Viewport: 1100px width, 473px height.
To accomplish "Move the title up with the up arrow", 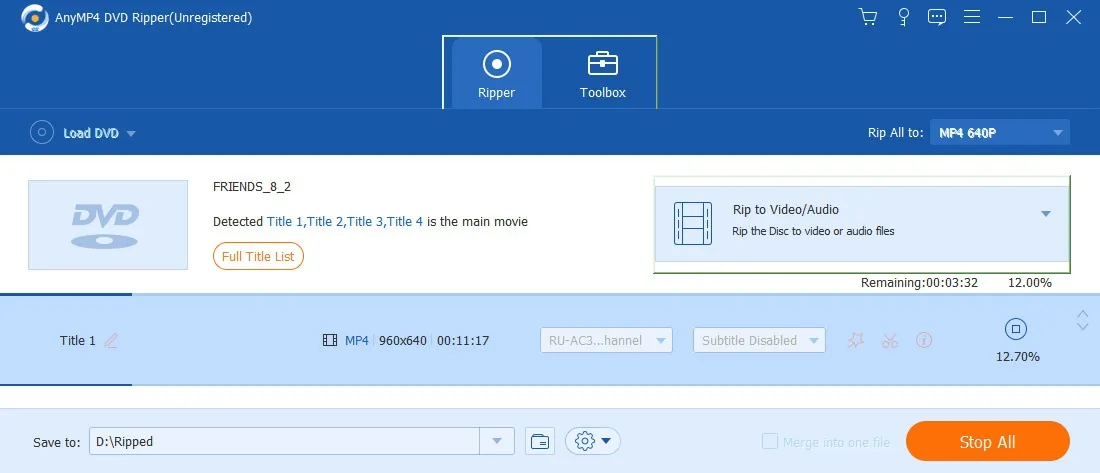I will point(1082,314).
